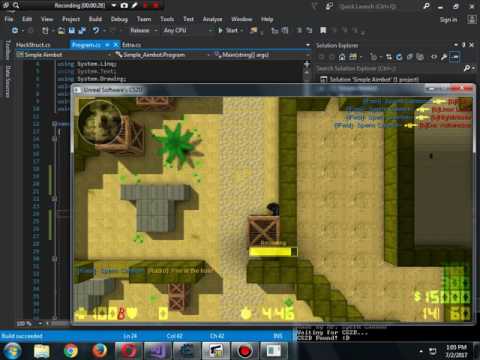Open the Window menu
Image resolution: width=480 pixels, height=360 pixels.
click(x=242, y=19)
